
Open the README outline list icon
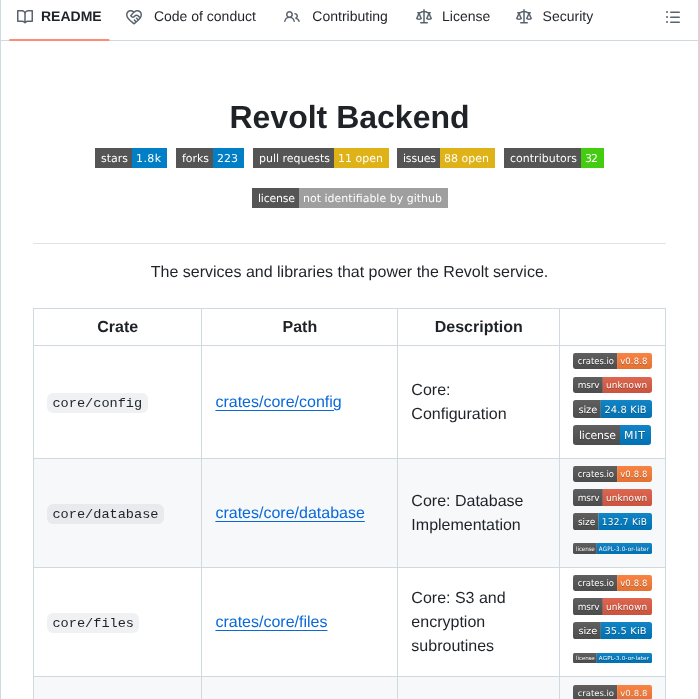(x=673, y=17)
